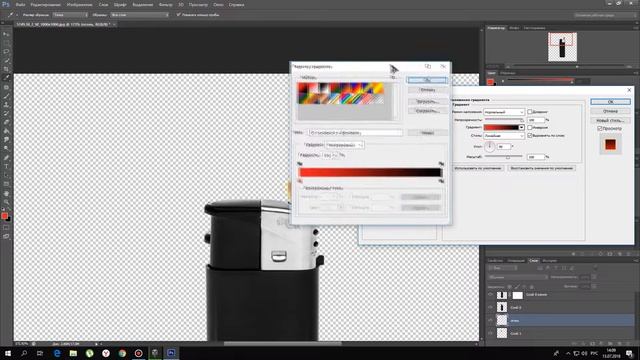Click the layer mask thumbnail of top layer
This screenshot has width=640, height=360.
[x=517, y=295]
